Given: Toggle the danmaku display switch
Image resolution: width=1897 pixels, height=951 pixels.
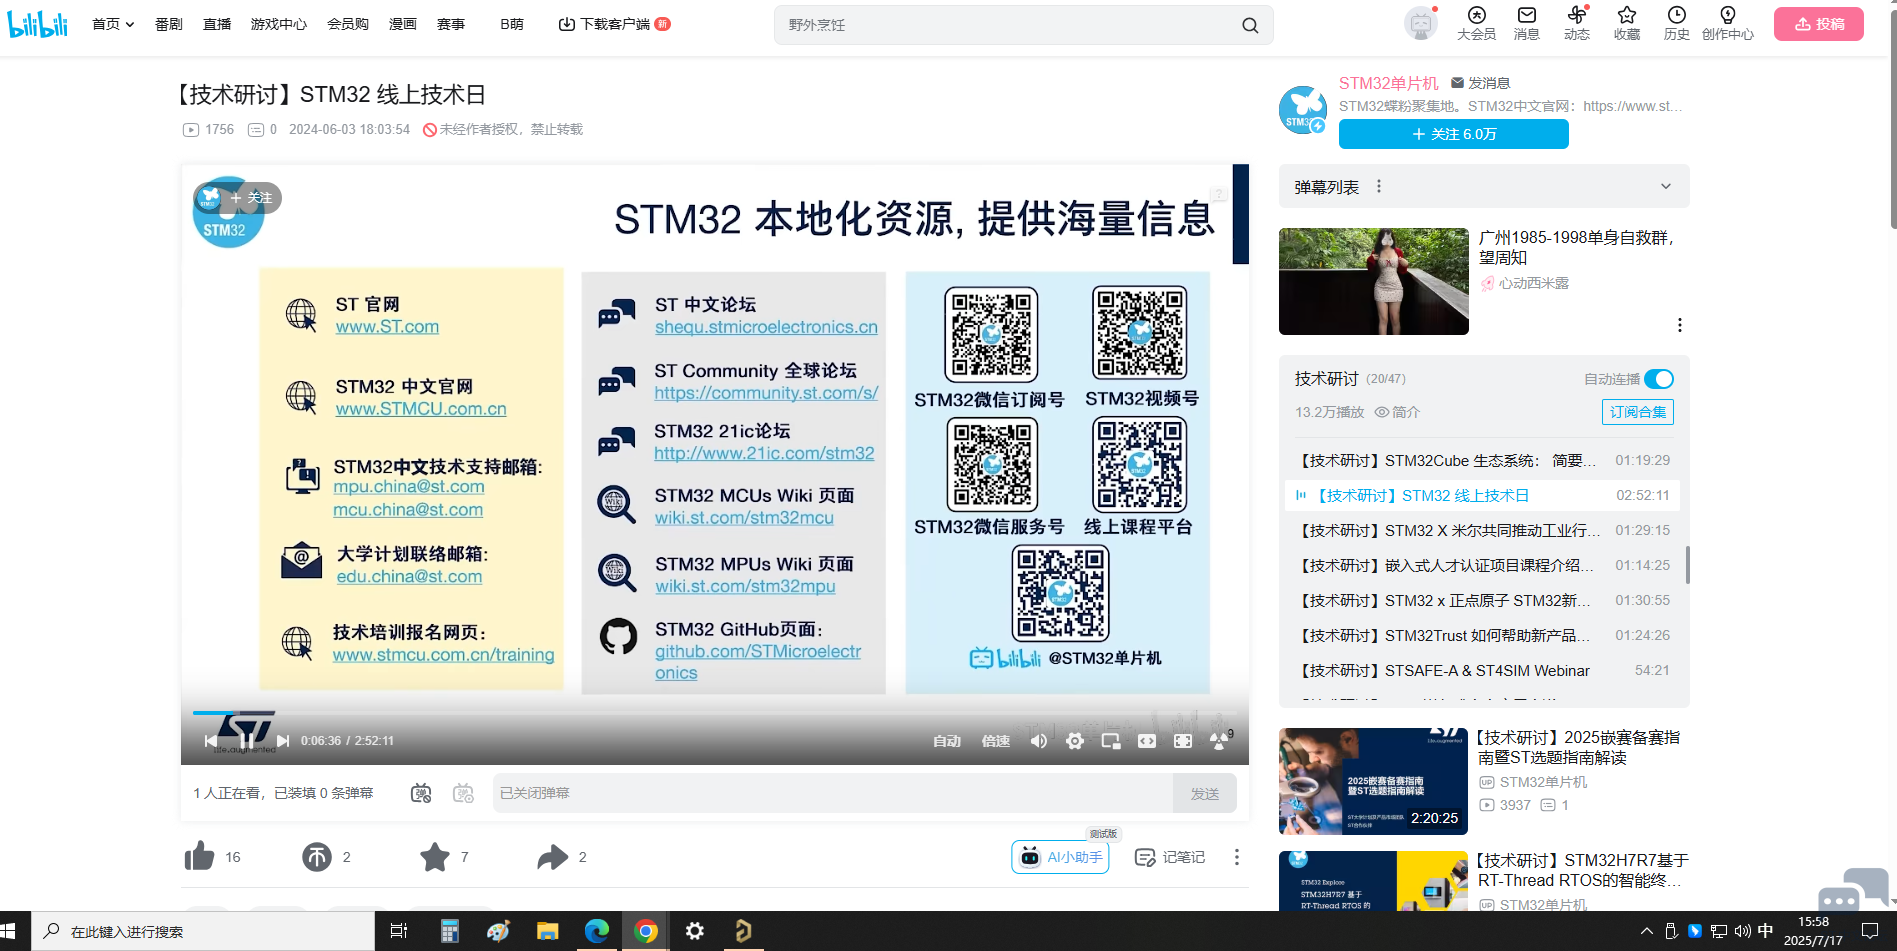Looking at the screenshot, I should click(421, 793).
